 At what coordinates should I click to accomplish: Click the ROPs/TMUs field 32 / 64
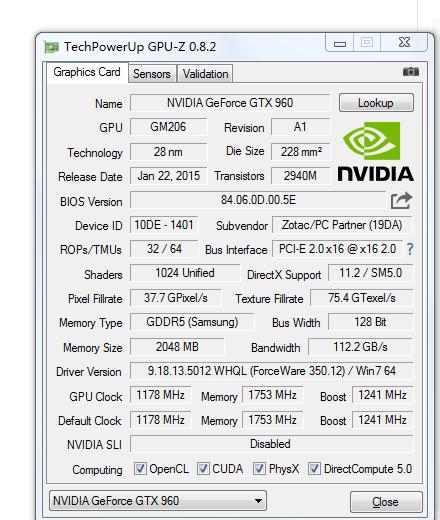click(x=164, y=249)
